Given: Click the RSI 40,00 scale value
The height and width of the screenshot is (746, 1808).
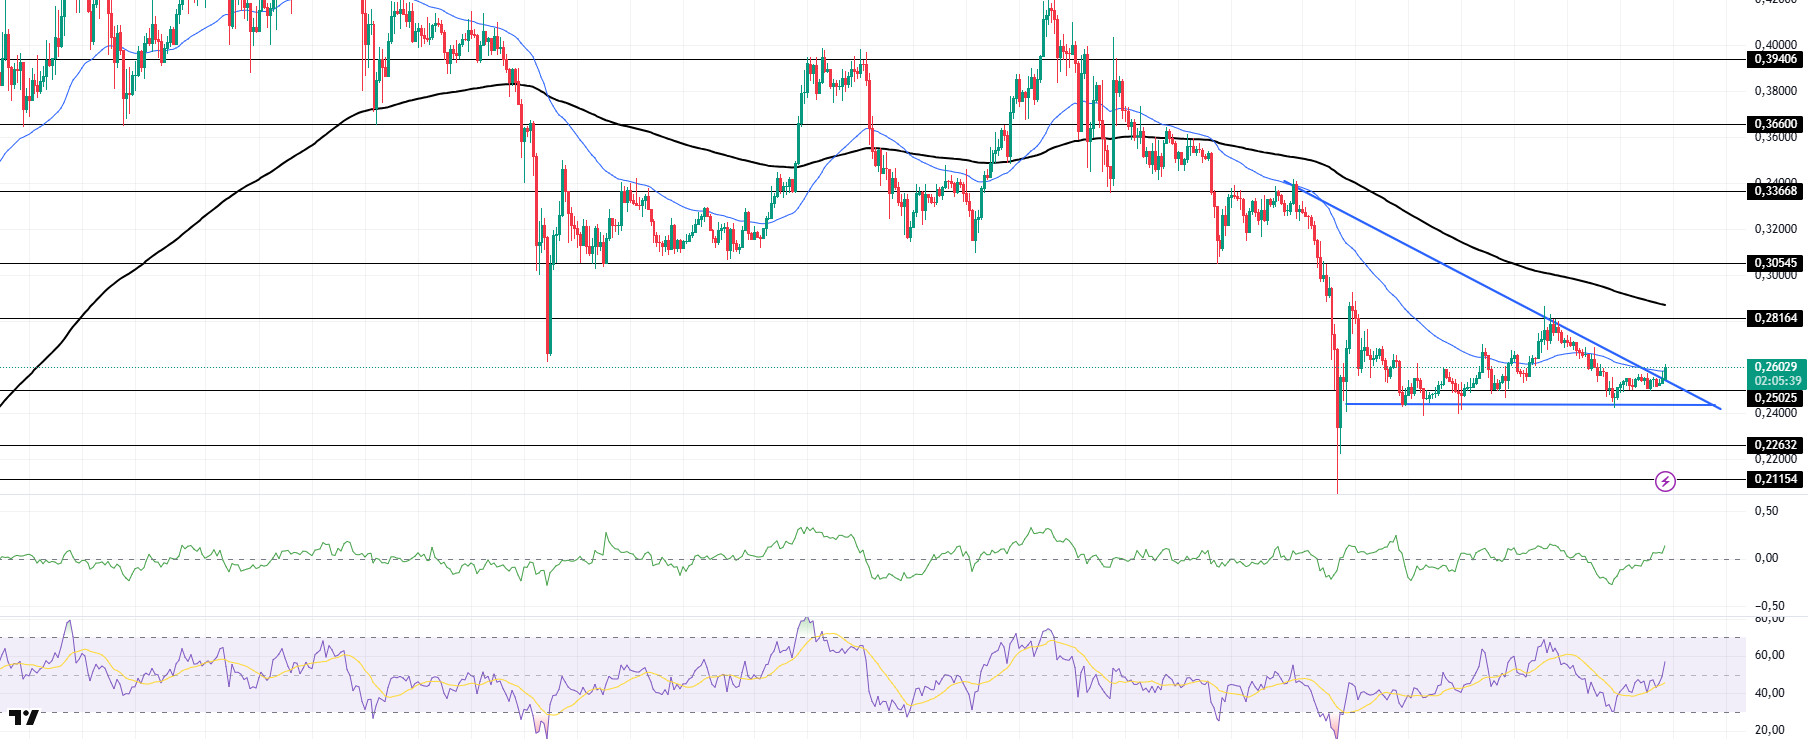Looking at the screenshot, I should click(1770, 693).
